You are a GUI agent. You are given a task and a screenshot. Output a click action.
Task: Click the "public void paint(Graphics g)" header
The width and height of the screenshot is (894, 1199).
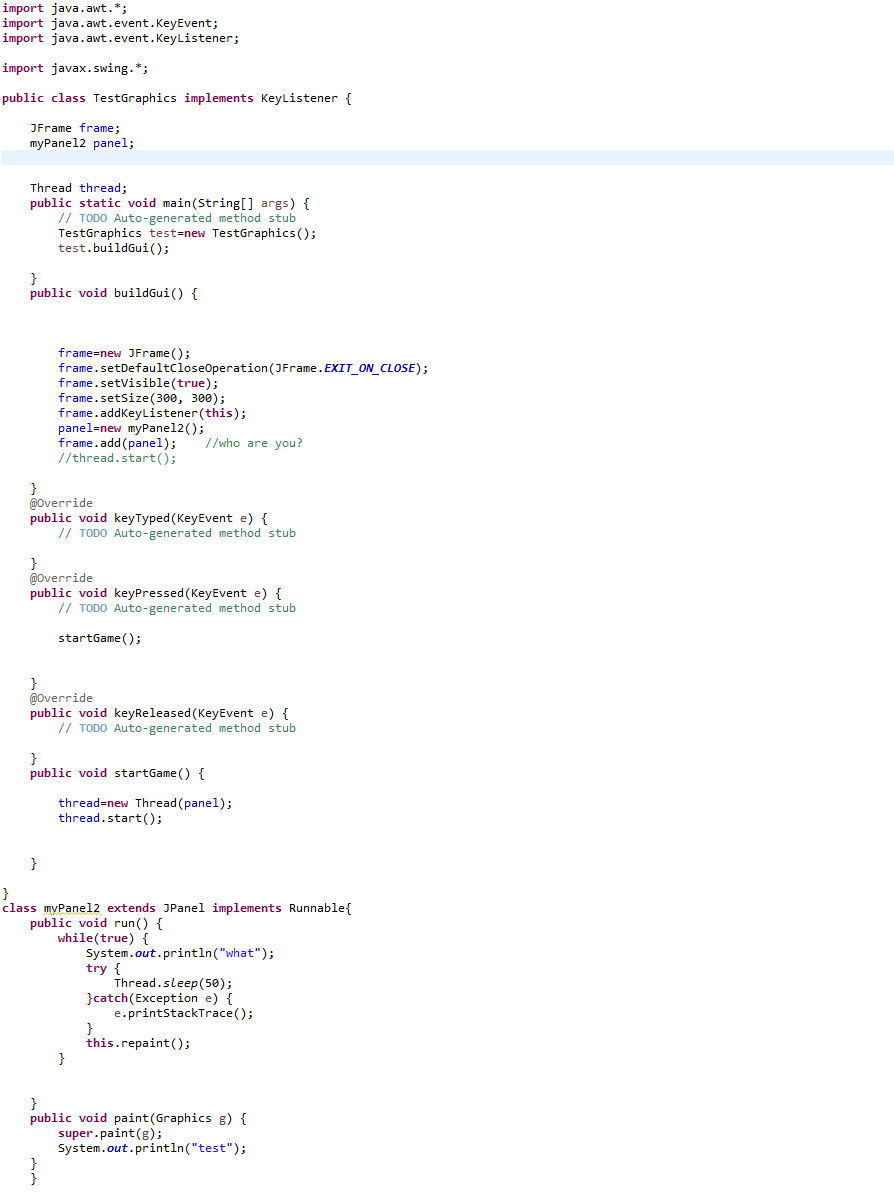tap(138, 1118)
